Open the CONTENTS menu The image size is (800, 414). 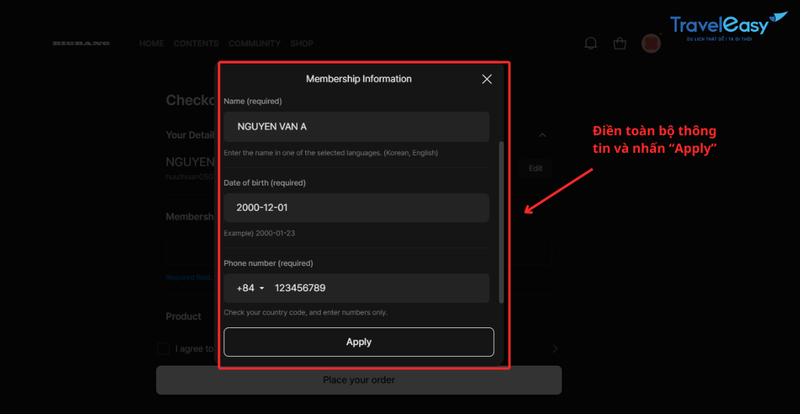(196, 43)
